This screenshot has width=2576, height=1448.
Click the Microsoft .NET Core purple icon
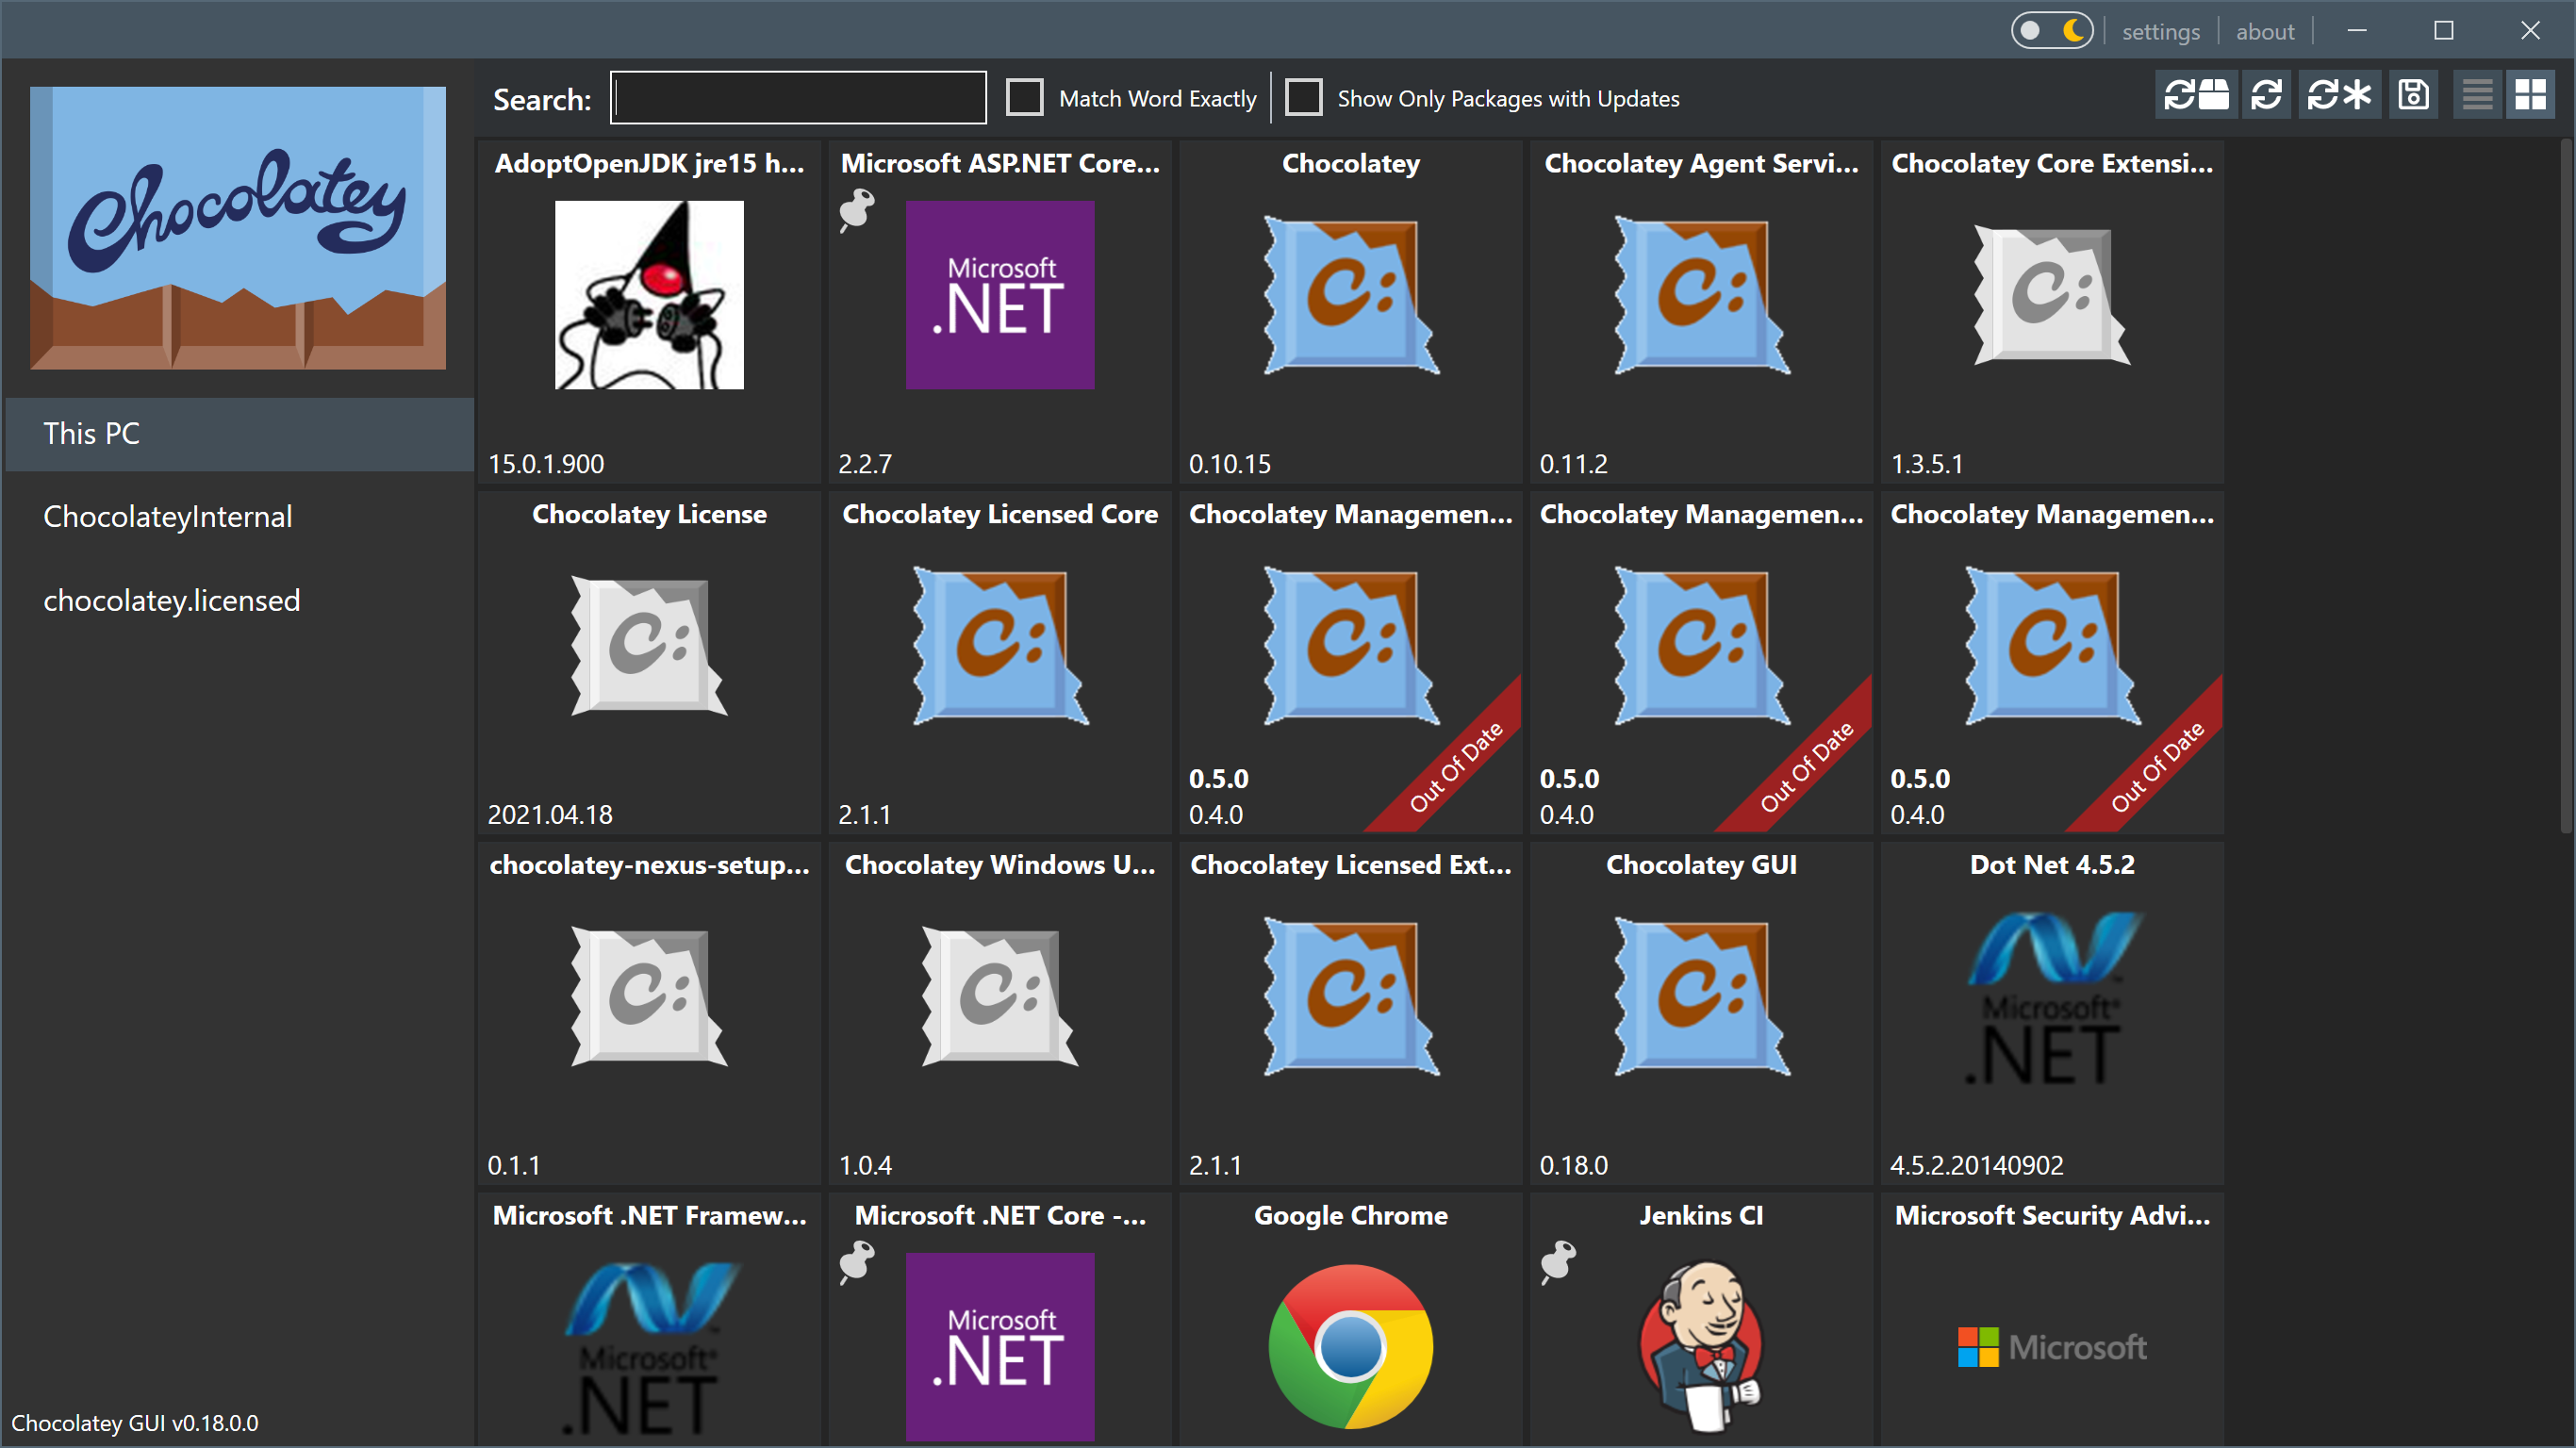click(1000, 1347)
